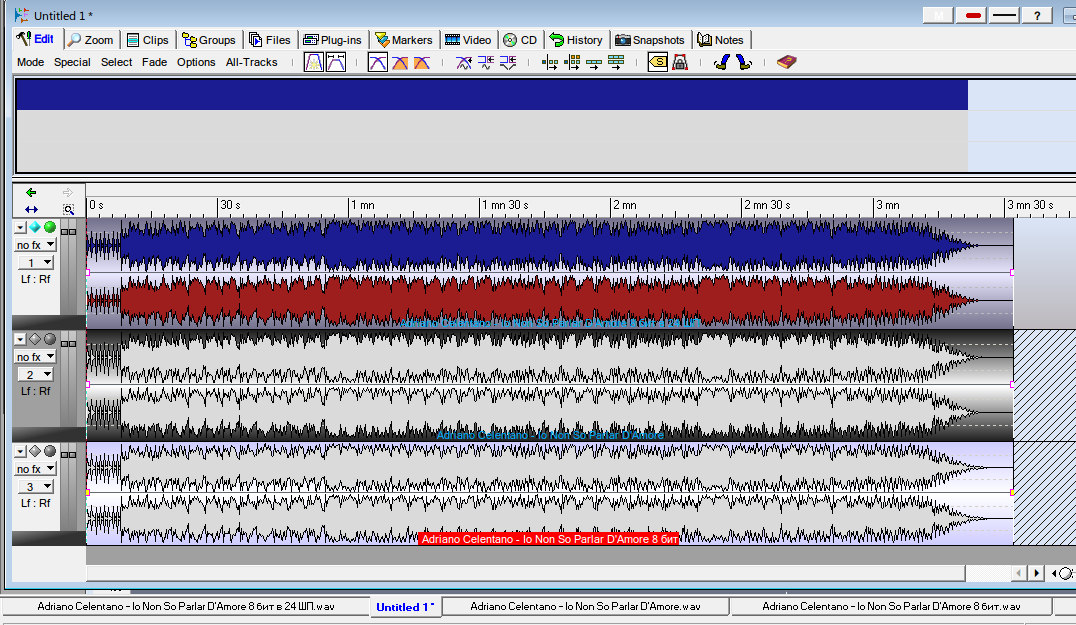The width and height of the screenshot is (1076, 625).
Task: Toggle the mute circle on track 3
Action: (x=50, y=451)
